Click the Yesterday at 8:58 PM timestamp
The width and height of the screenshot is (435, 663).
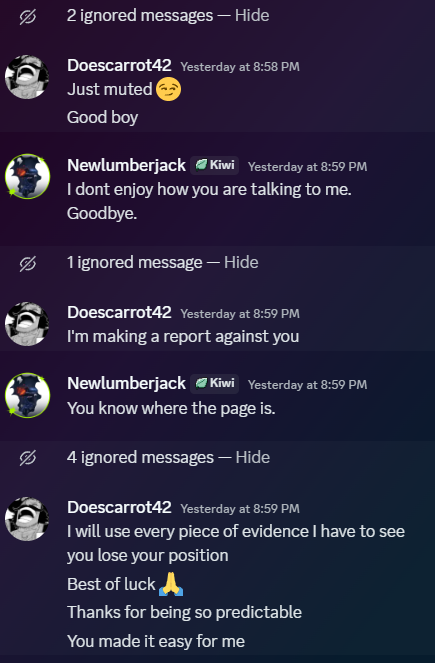coord(240,67)
